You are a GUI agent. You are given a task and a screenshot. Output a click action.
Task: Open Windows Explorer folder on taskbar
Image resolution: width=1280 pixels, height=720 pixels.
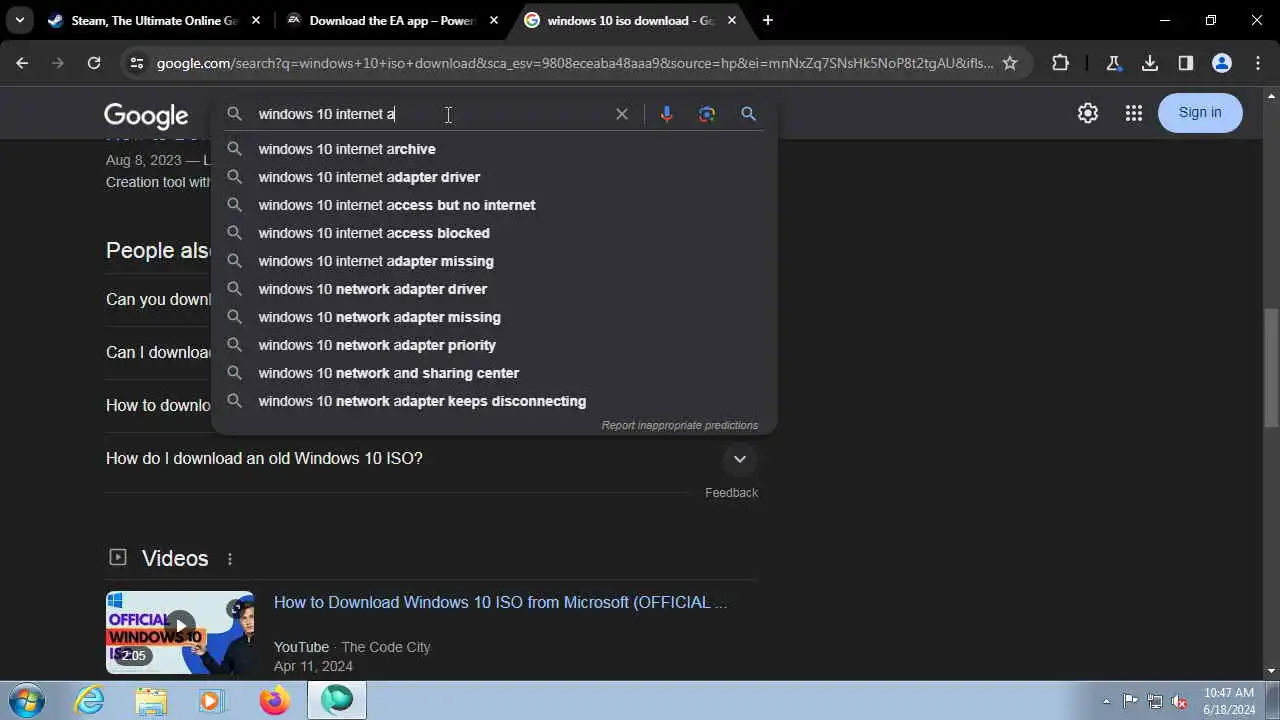click(x=151, y=700)
